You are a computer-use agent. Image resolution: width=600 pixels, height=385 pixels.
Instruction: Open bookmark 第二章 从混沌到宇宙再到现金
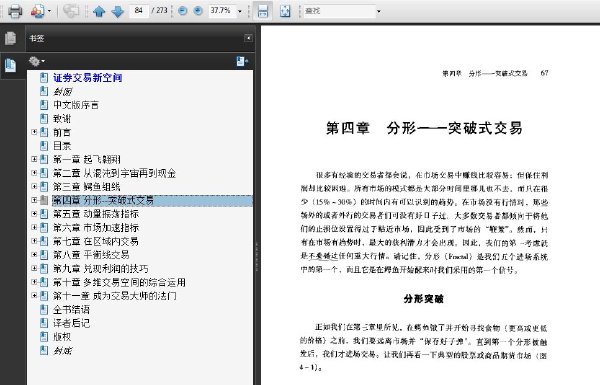pos(114,173)
